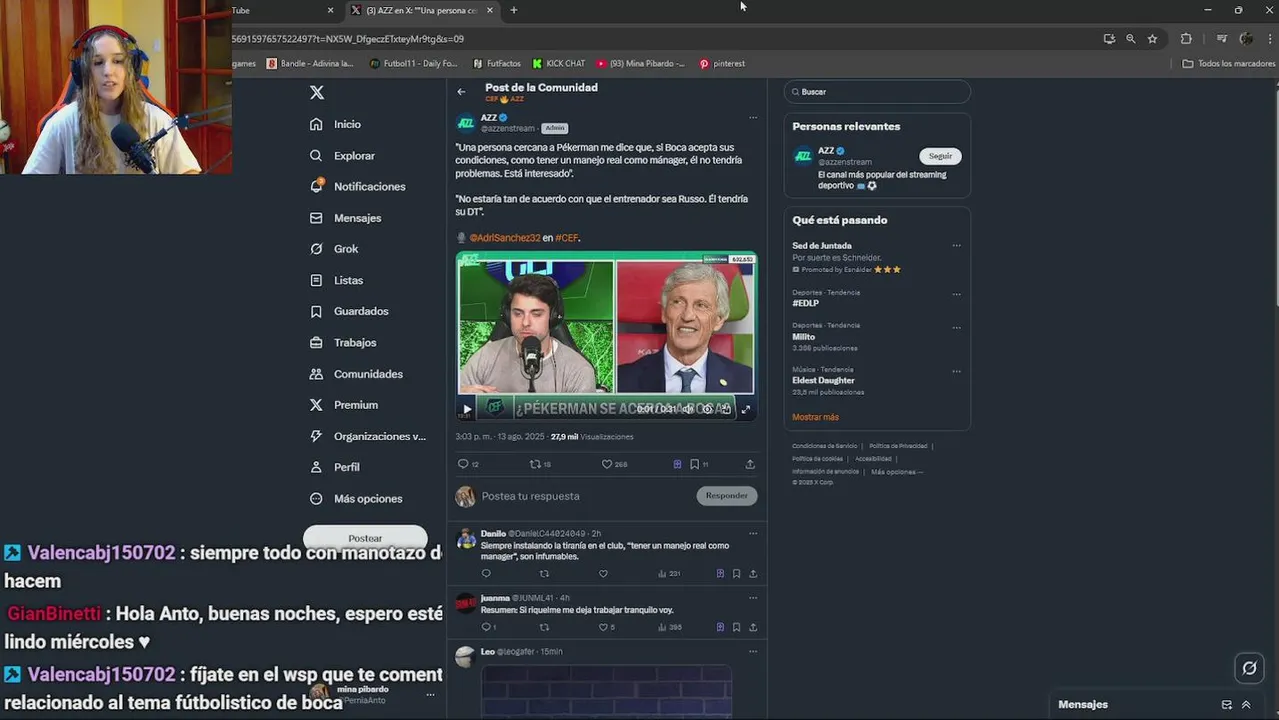Expand the video to fullscreen
This screenshot has width=1279, height=720.
tap(745, 409)
